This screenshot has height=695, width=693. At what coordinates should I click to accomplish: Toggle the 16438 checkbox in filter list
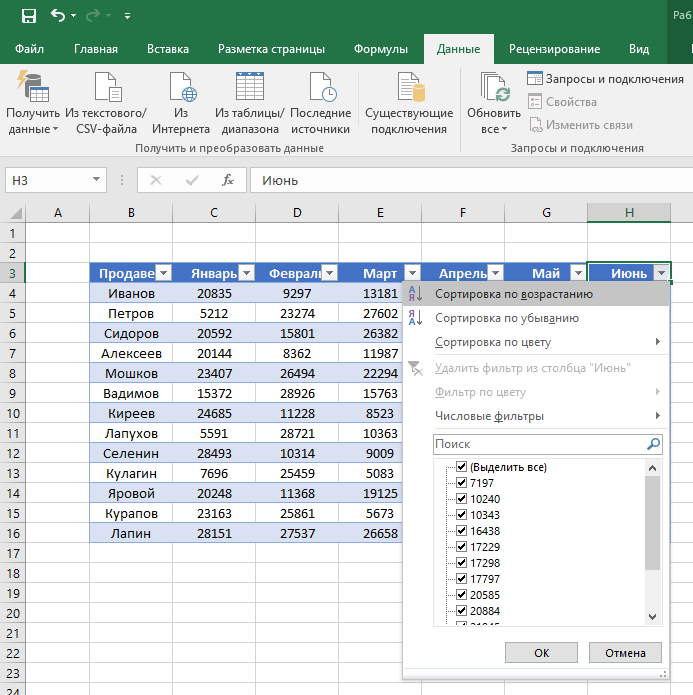point(462,531)
